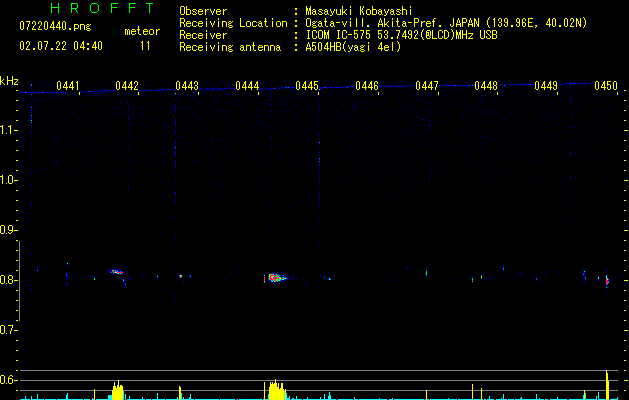Click the 0441 time marker

(x=68, y=86)
